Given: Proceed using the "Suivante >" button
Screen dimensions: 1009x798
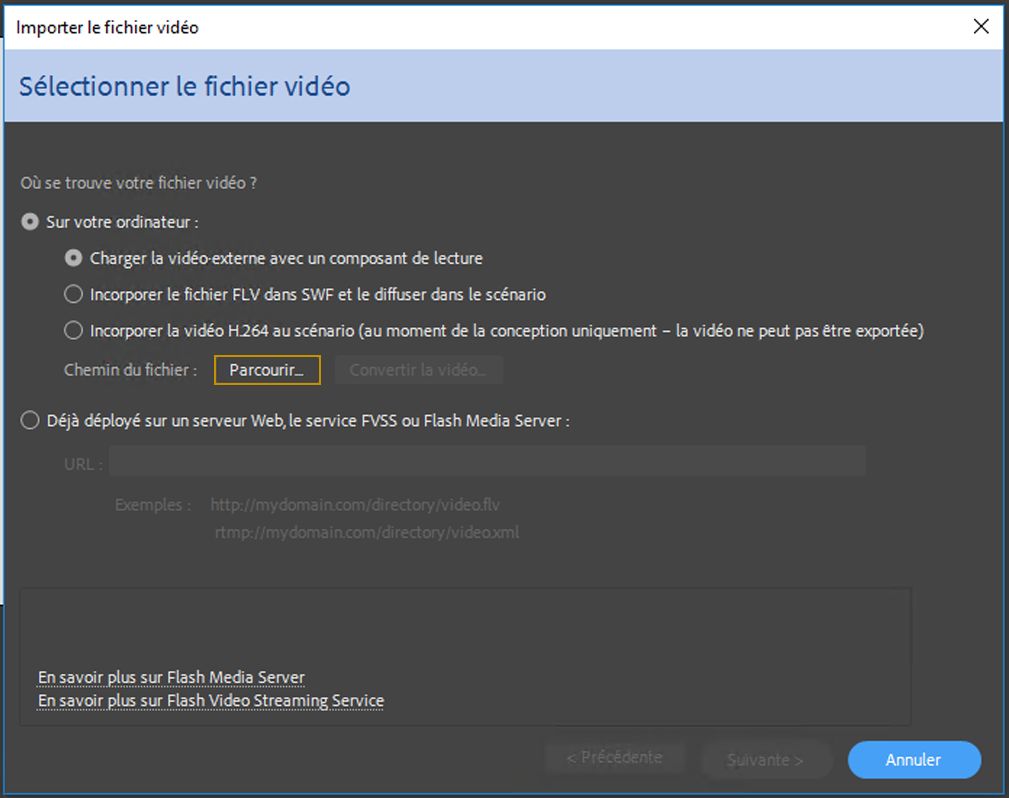Looking at the screenshot, I should (x=765, y=760).
